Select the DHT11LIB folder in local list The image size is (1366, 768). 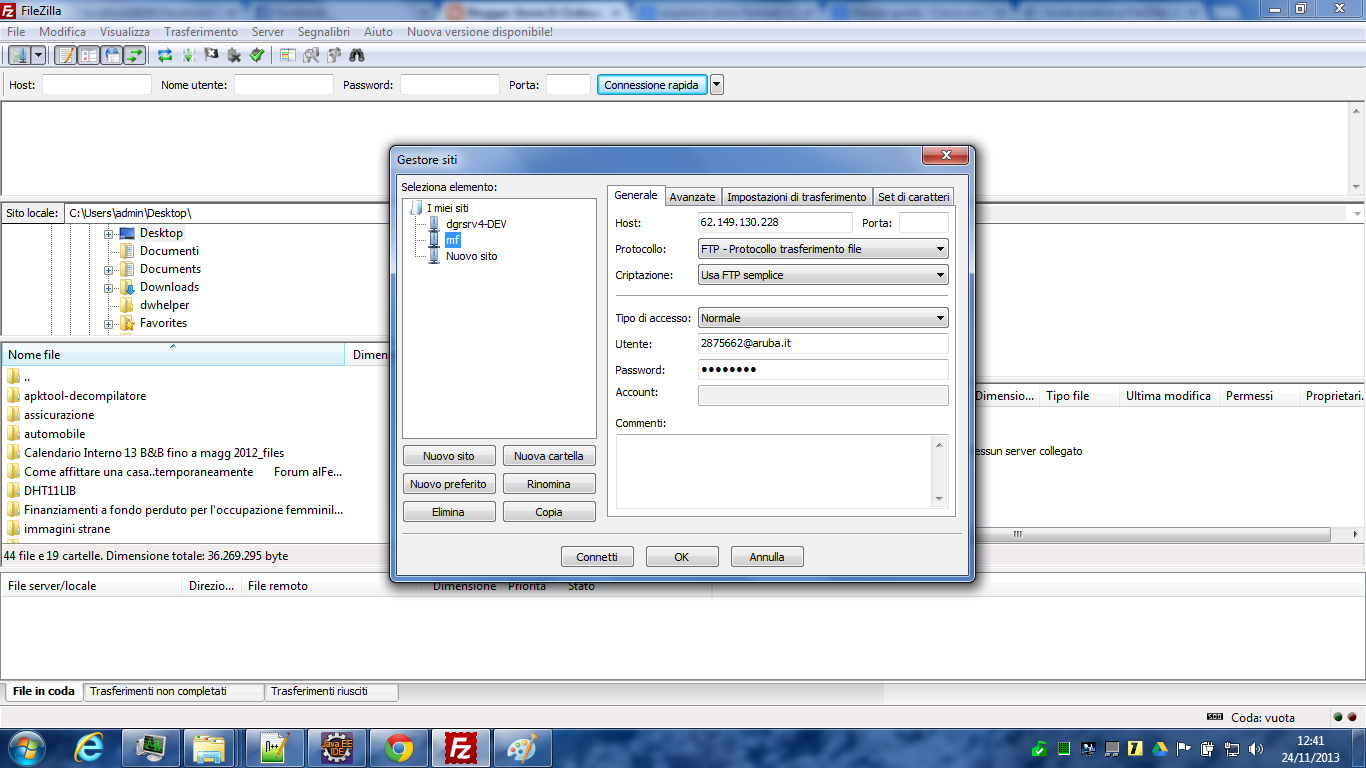pyautogui.click(x=50, y=491)
